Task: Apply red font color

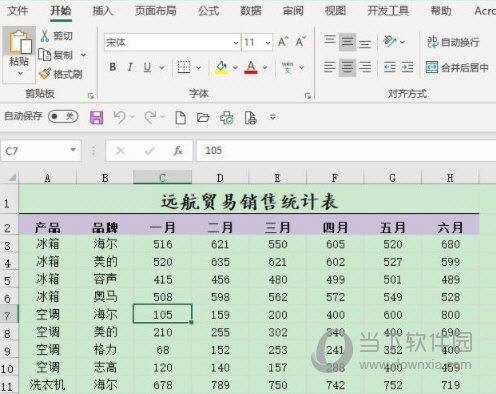Action: pyautogui.click(x=251, y=67)
